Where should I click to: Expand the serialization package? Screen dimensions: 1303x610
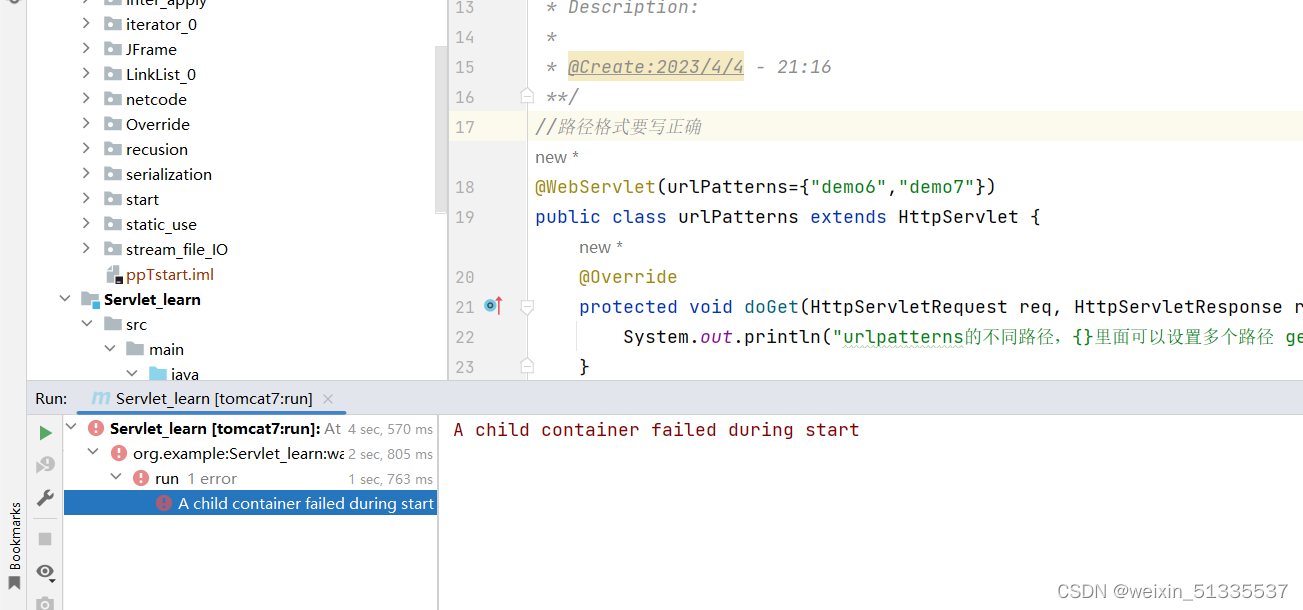coord(85,173)
